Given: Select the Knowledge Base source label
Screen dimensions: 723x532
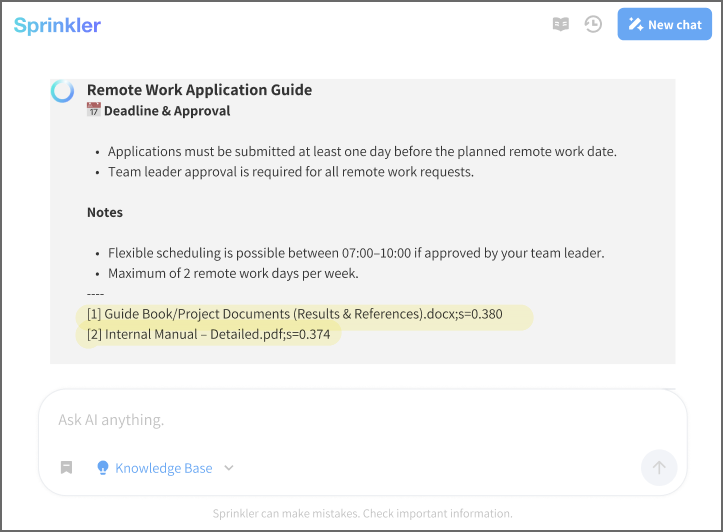Looking at the screenshot, I should point(163,467).
